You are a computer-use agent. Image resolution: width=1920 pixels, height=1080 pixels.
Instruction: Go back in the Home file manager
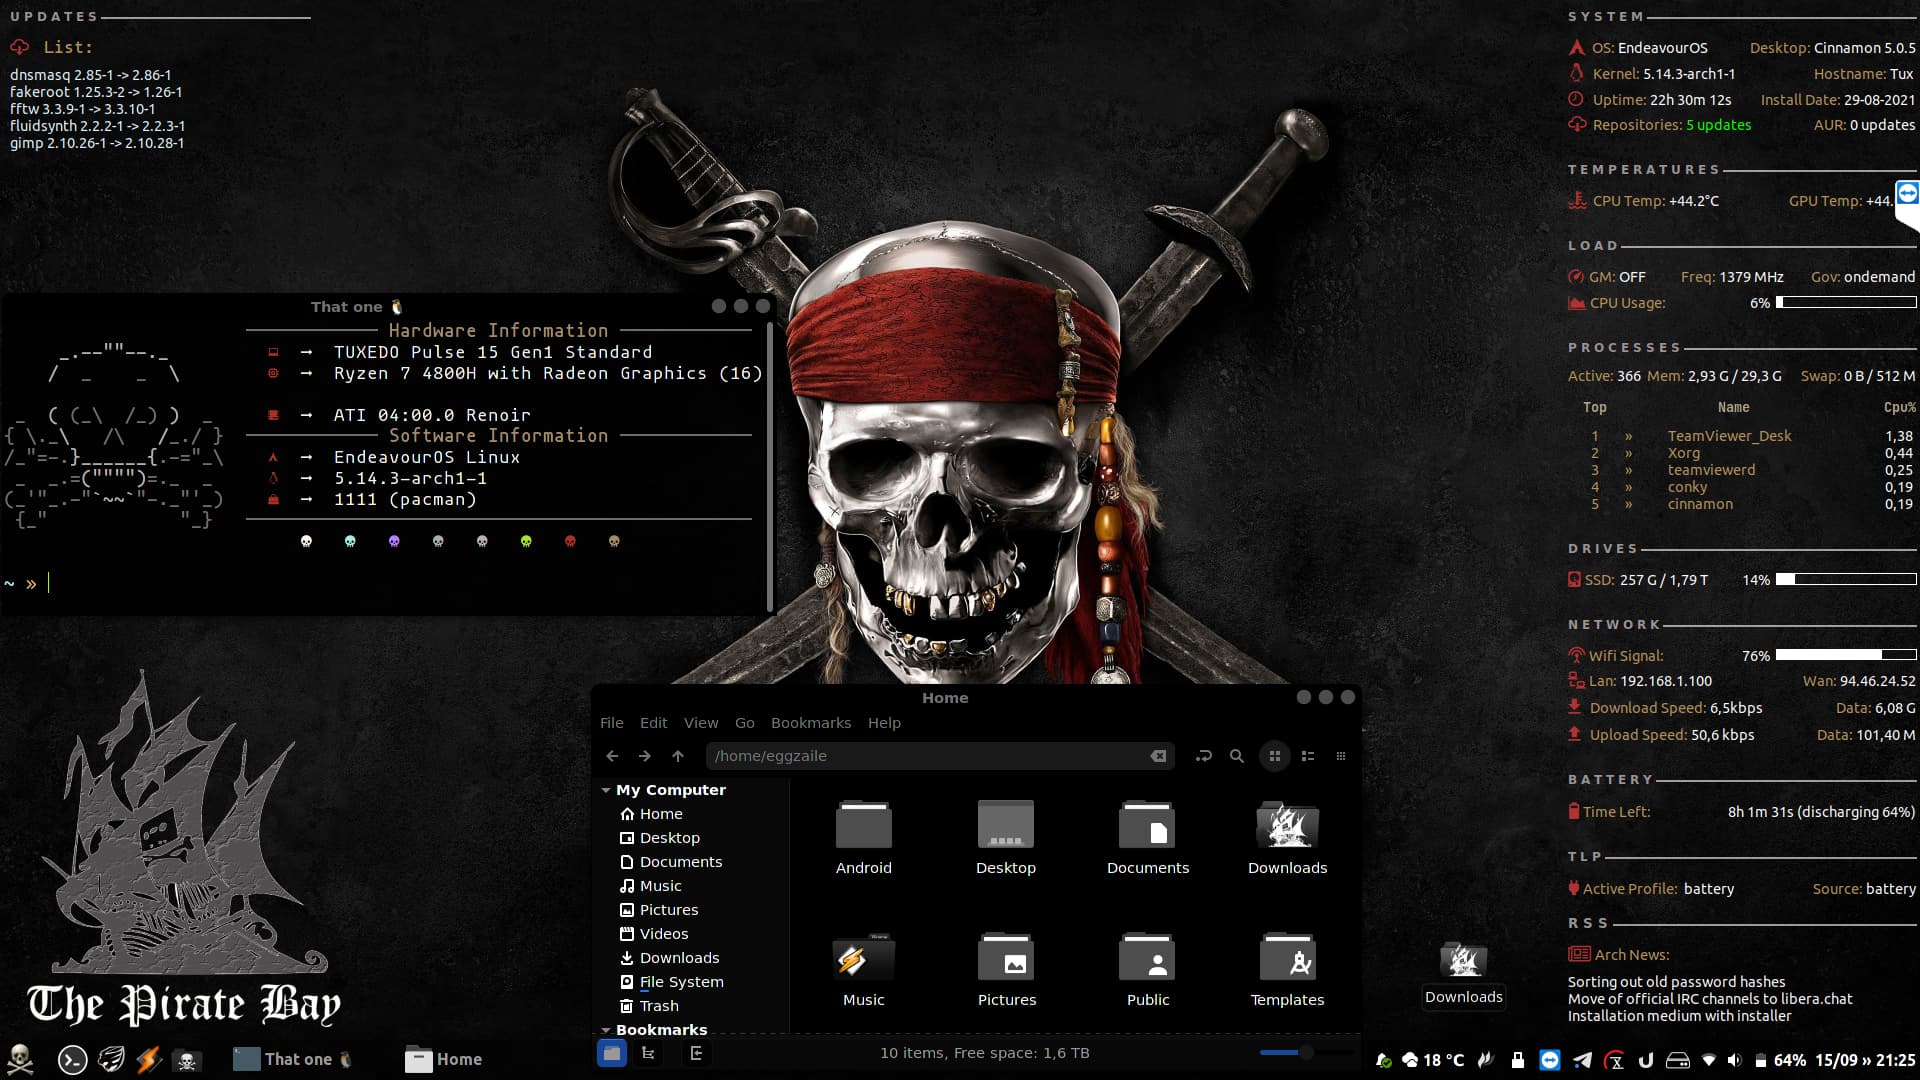612,756
